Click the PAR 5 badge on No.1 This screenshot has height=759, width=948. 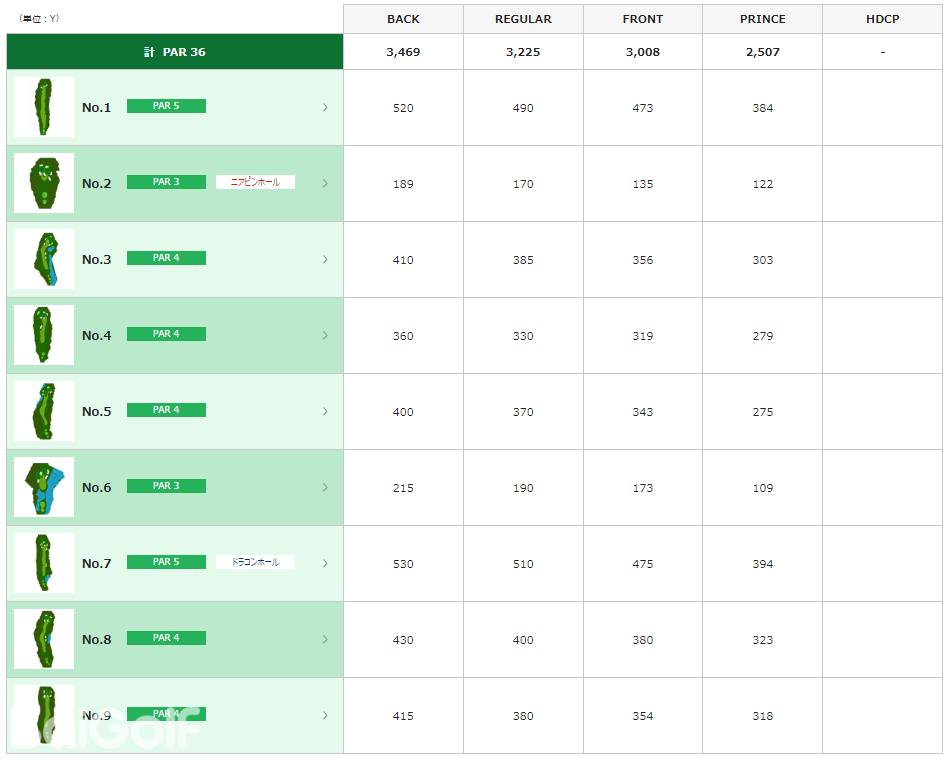[x=166, y=106]
